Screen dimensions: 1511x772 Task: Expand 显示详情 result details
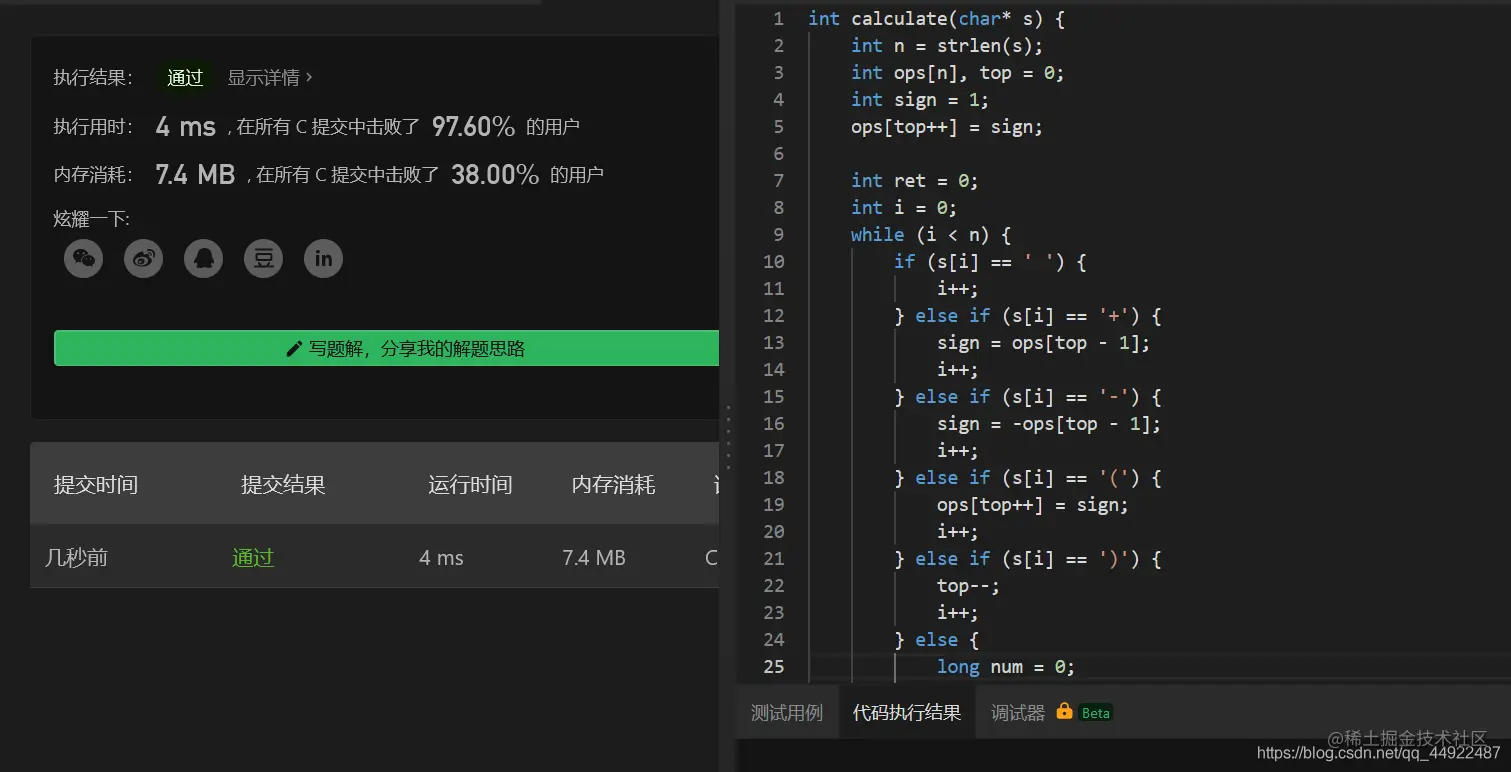point(270,77)
